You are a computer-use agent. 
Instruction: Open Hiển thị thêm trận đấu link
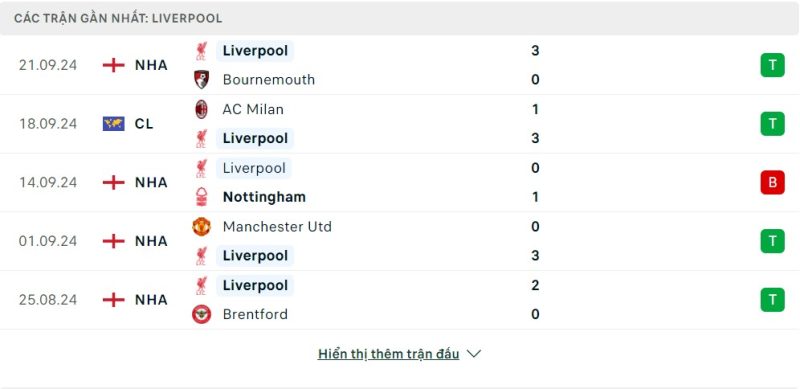(388, 354)
